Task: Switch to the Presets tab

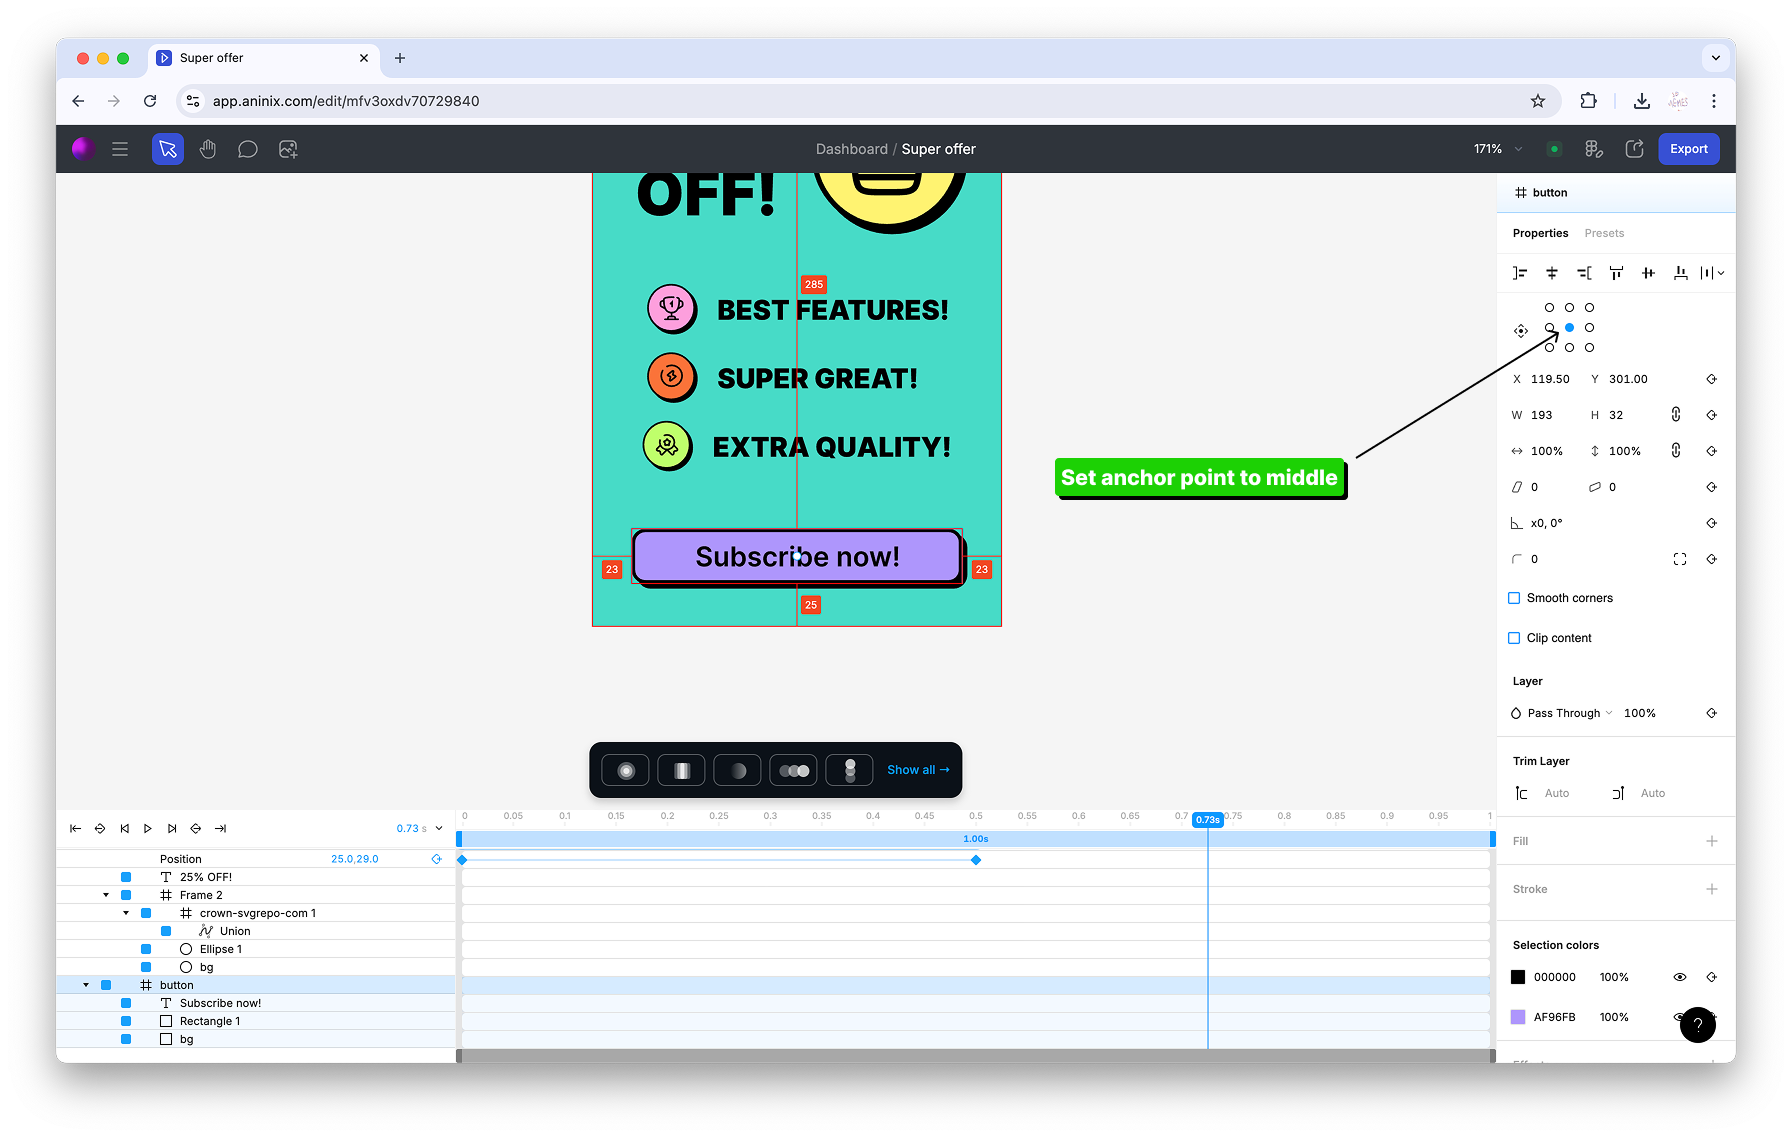Action: (1604, 233)
